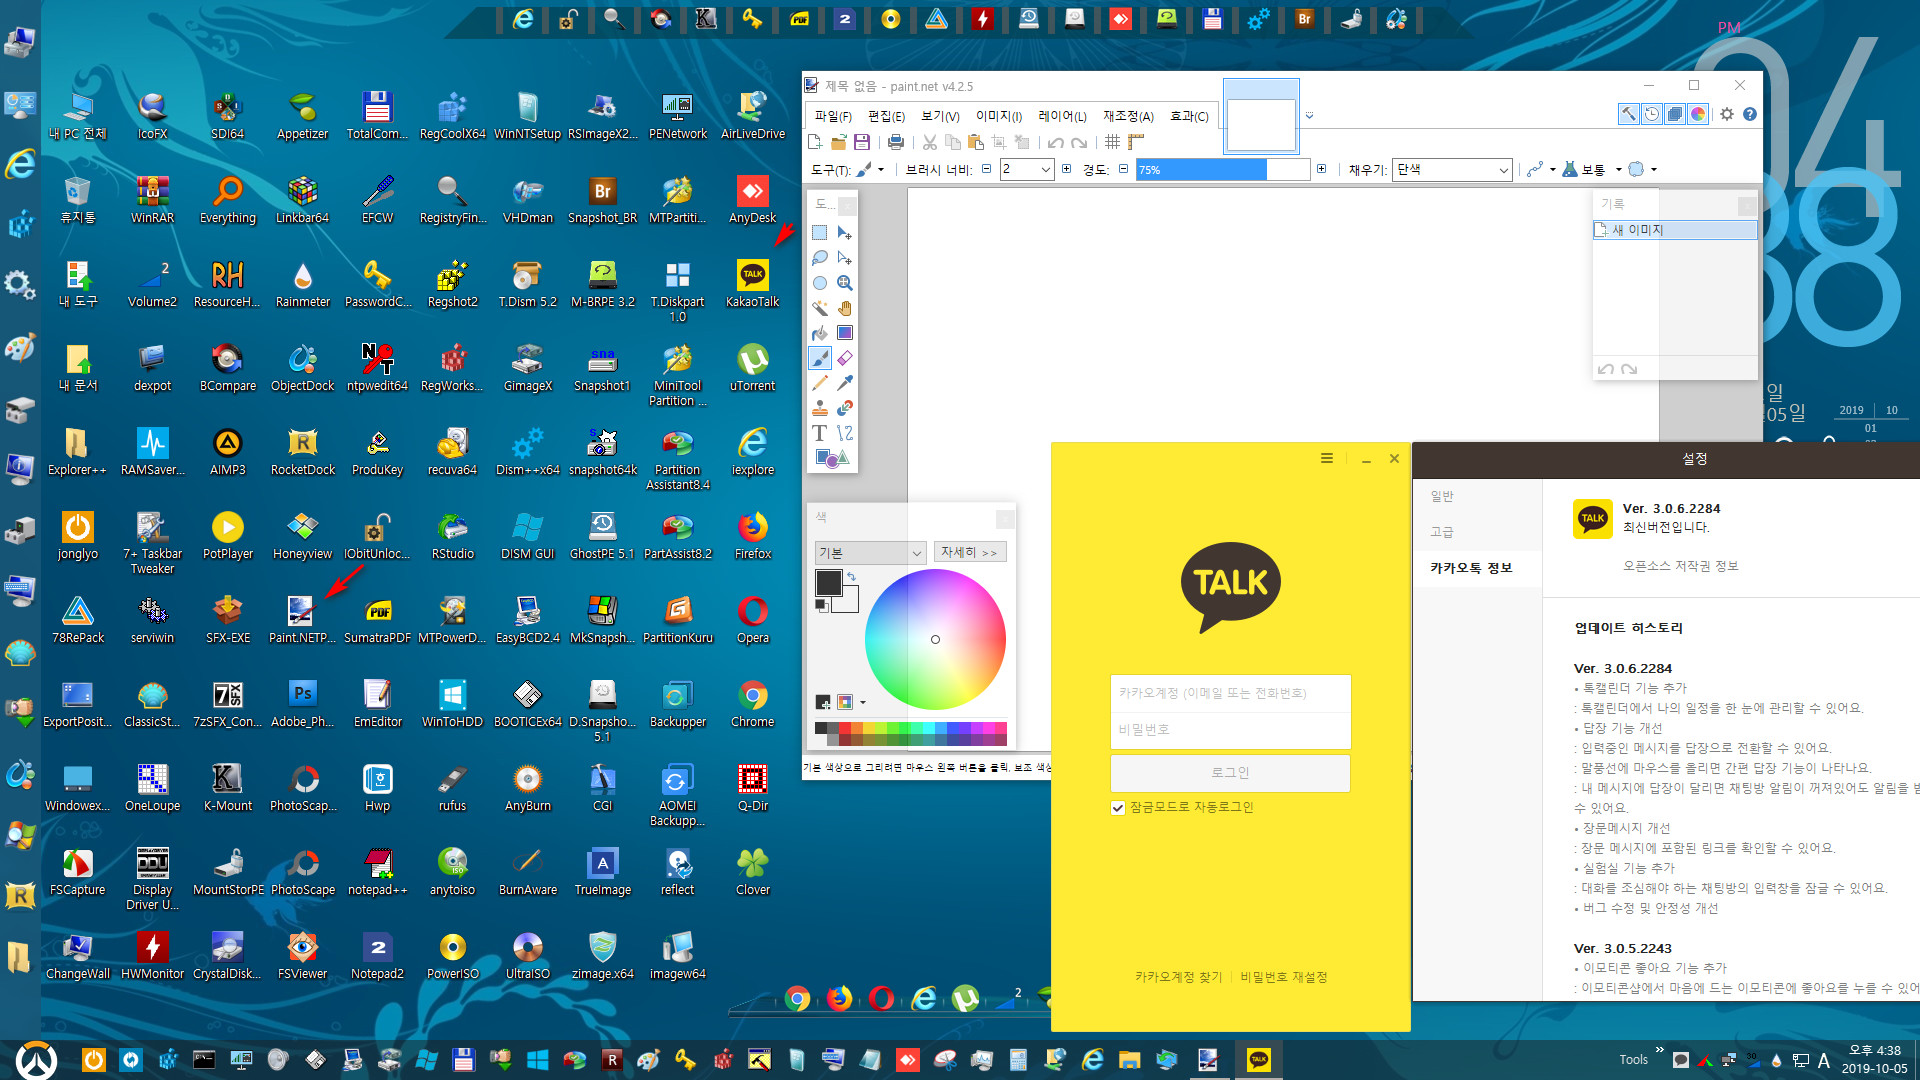Swap primary and secondary colors

click(852, 577)
